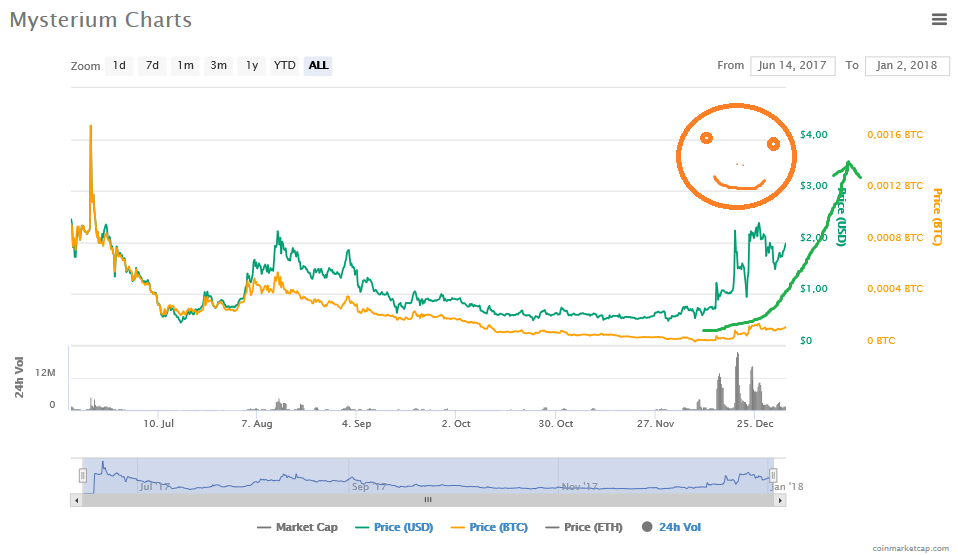
Task: Click the 2. Oct date label
Action: 456,424
